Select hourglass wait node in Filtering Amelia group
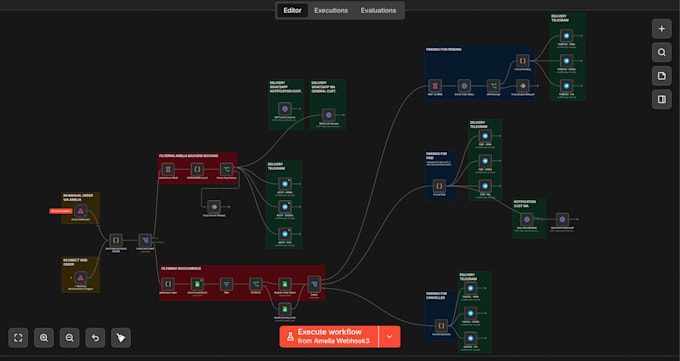This screenshot has width=680, height=361. [168, 169]
